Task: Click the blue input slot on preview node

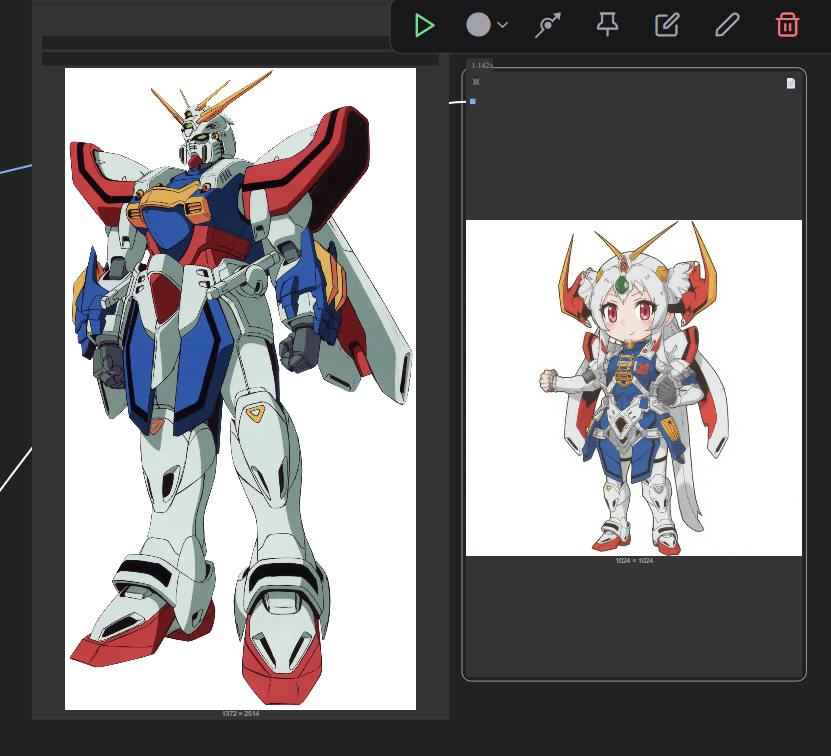Action: tap(473, 101)
